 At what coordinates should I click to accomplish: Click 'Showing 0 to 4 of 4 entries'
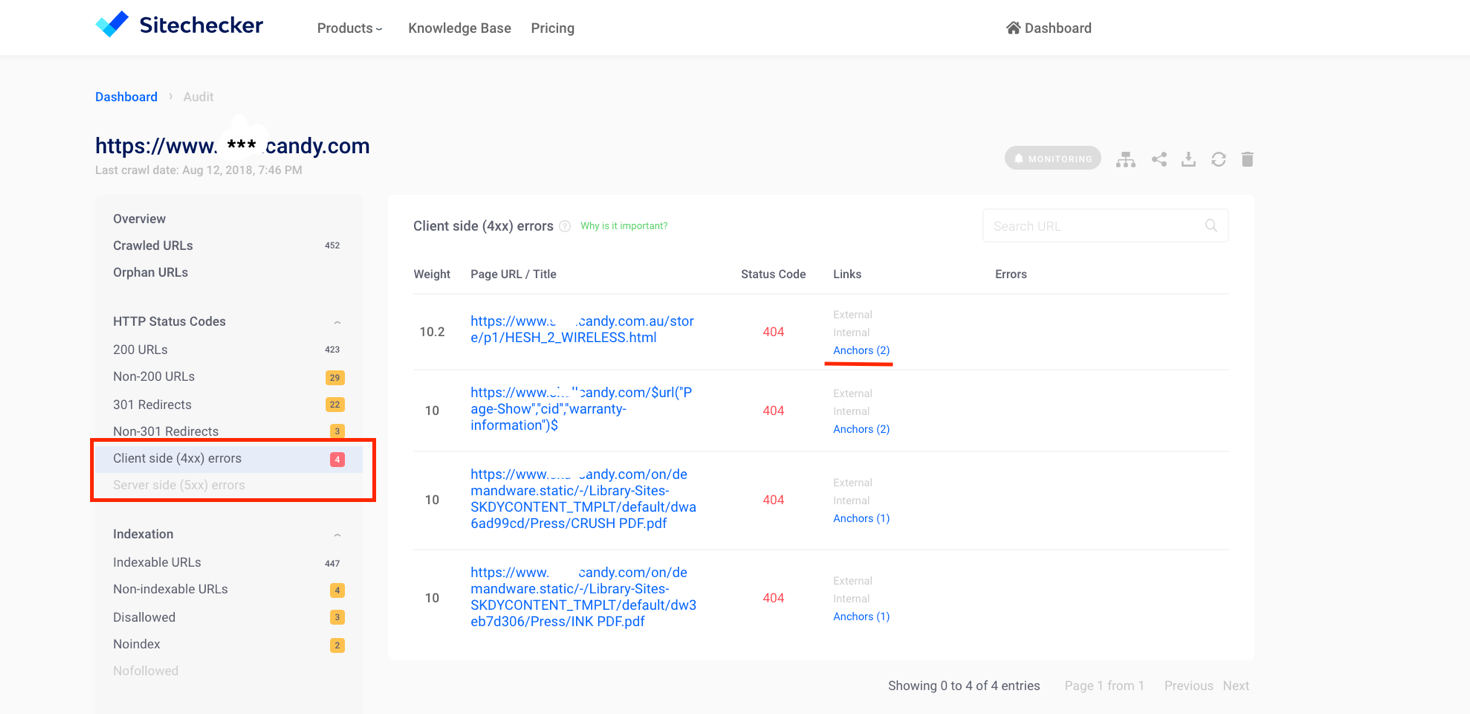[964, 686]
